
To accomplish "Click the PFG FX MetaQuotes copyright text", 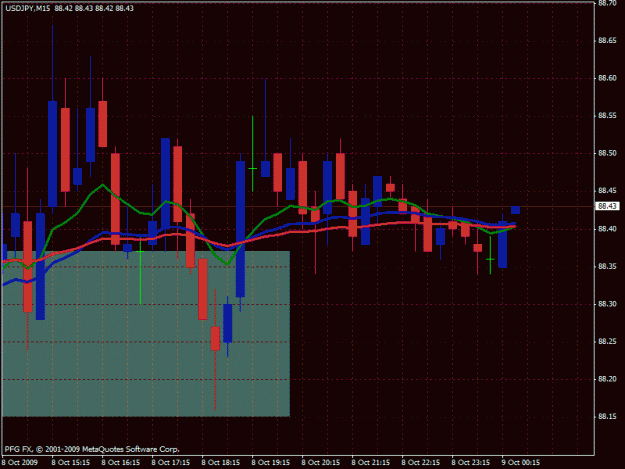I will point(92,449).
